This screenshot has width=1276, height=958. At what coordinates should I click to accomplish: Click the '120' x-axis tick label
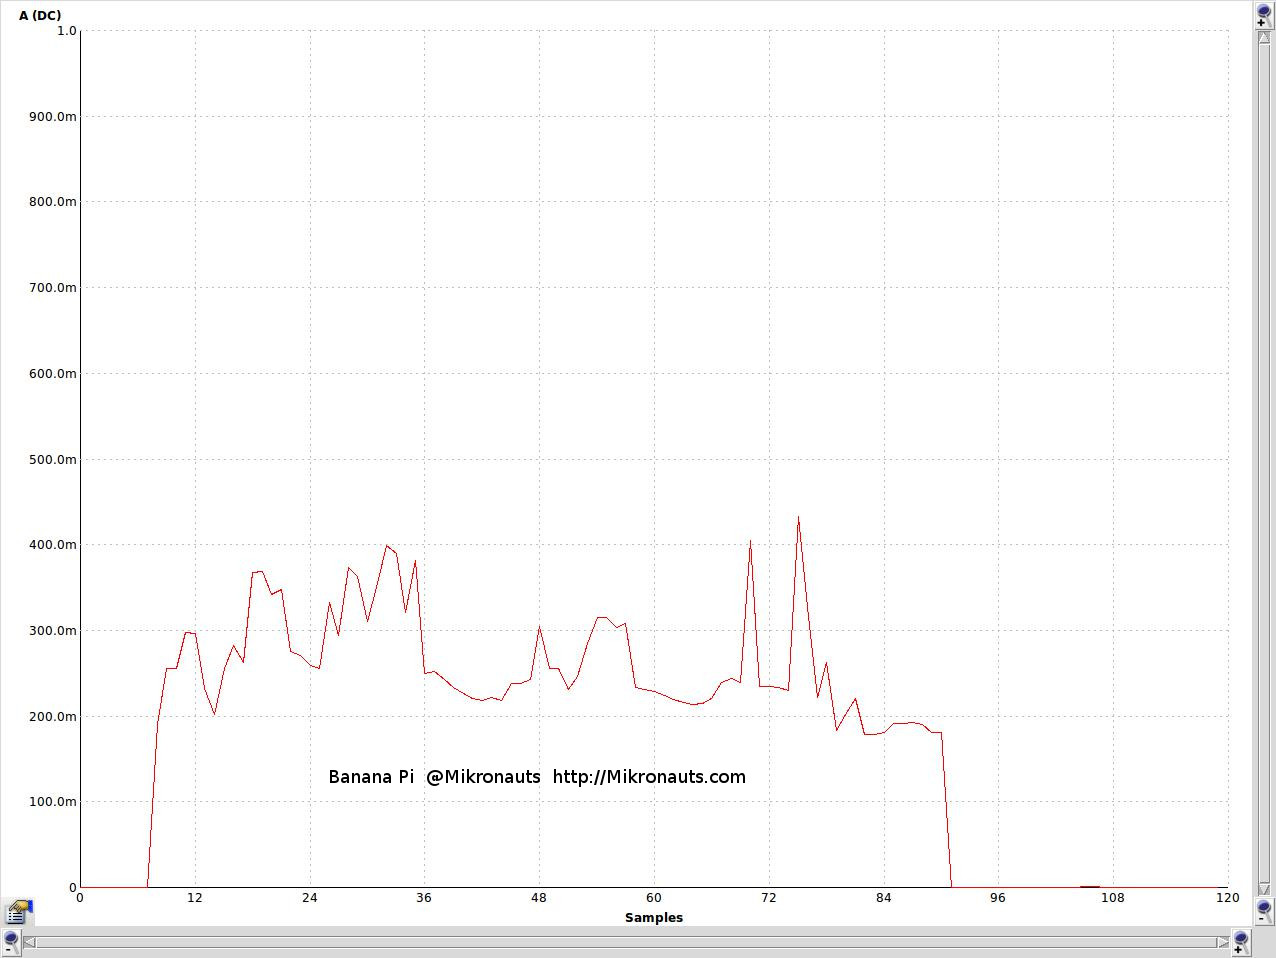1228,898
